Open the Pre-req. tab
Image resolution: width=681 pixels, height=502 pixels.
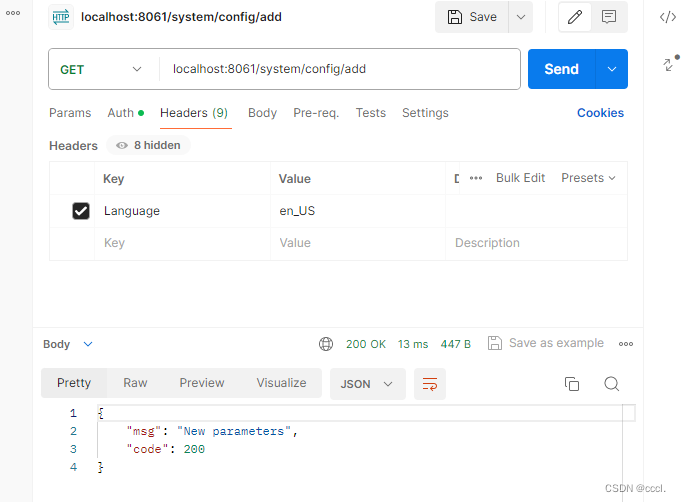tap(316, 113)
